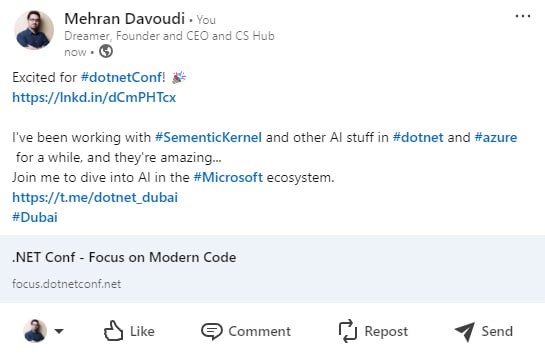Open the t.me/dotnet_dubai Telegram link

pos(95,197)
